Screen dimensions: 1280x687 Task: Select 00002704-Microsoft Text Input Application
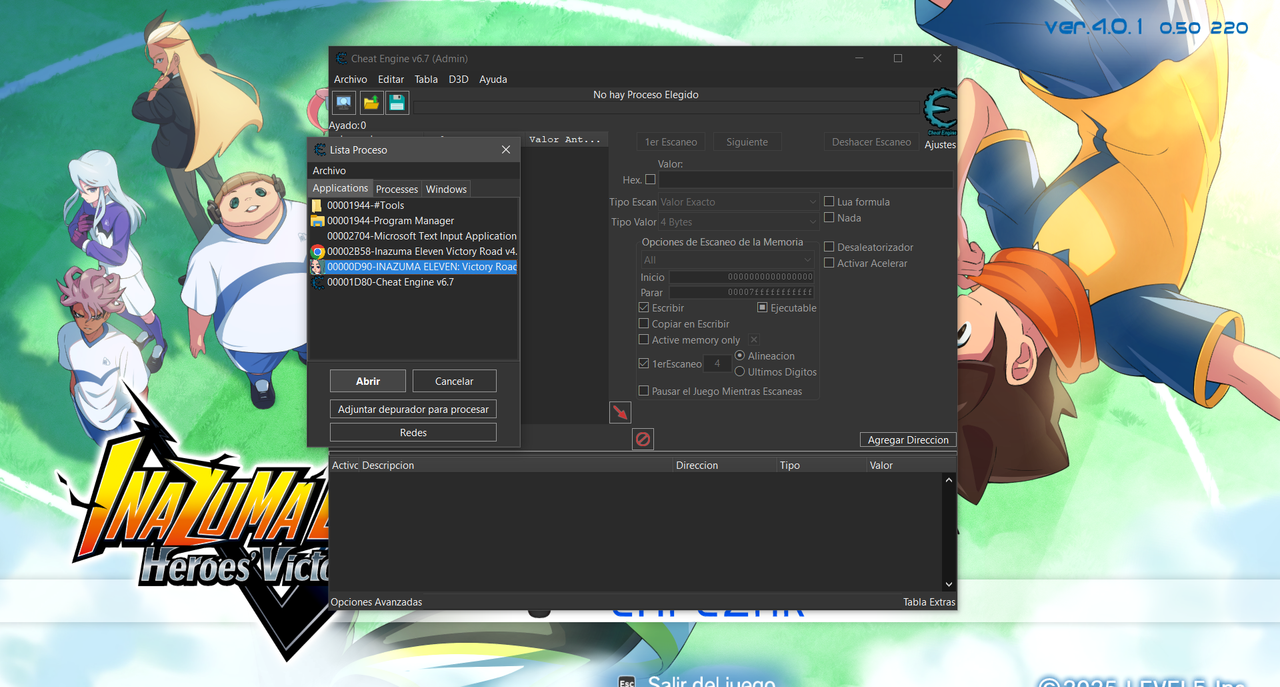coord(414,236)
